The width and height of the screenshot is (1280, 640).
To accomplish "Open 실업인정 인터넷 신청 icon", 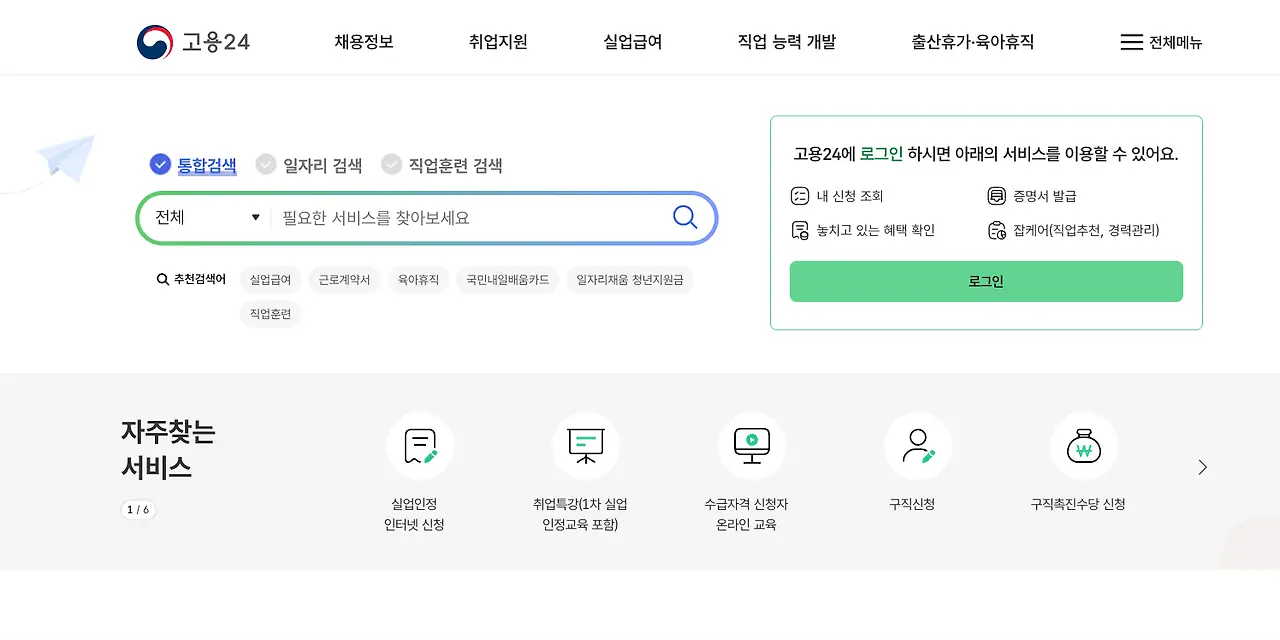I will (420, 446).
